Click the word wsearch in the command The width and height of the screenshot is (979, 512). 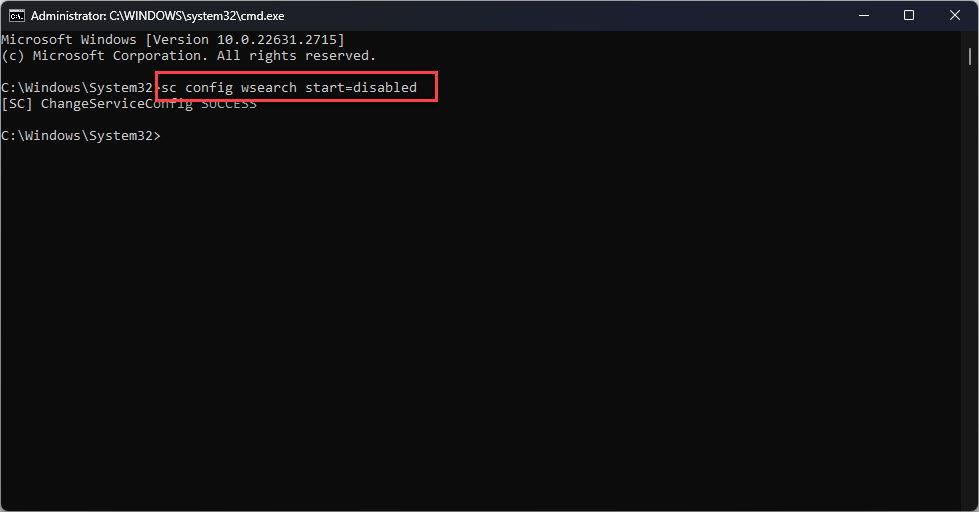click(268, 87)
